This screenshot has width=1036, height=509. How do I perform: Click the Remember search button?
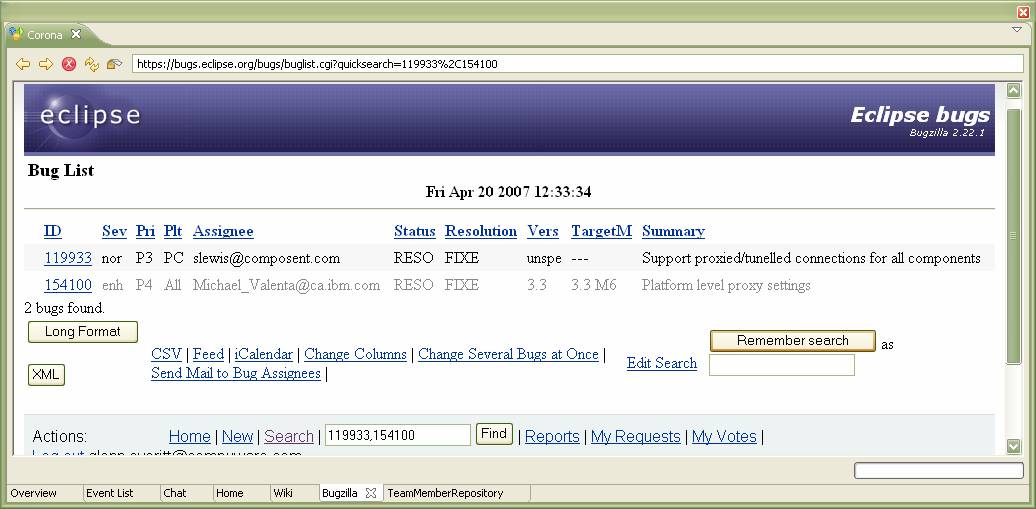793,341
